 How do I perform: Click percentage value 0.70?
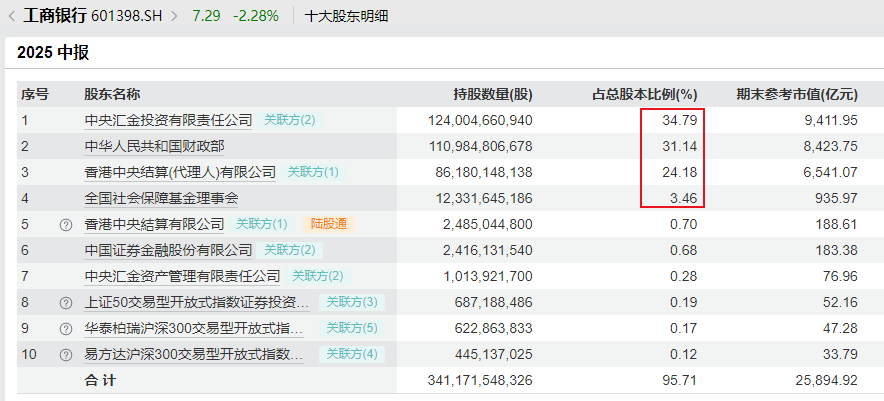click(x=684, y=224)
